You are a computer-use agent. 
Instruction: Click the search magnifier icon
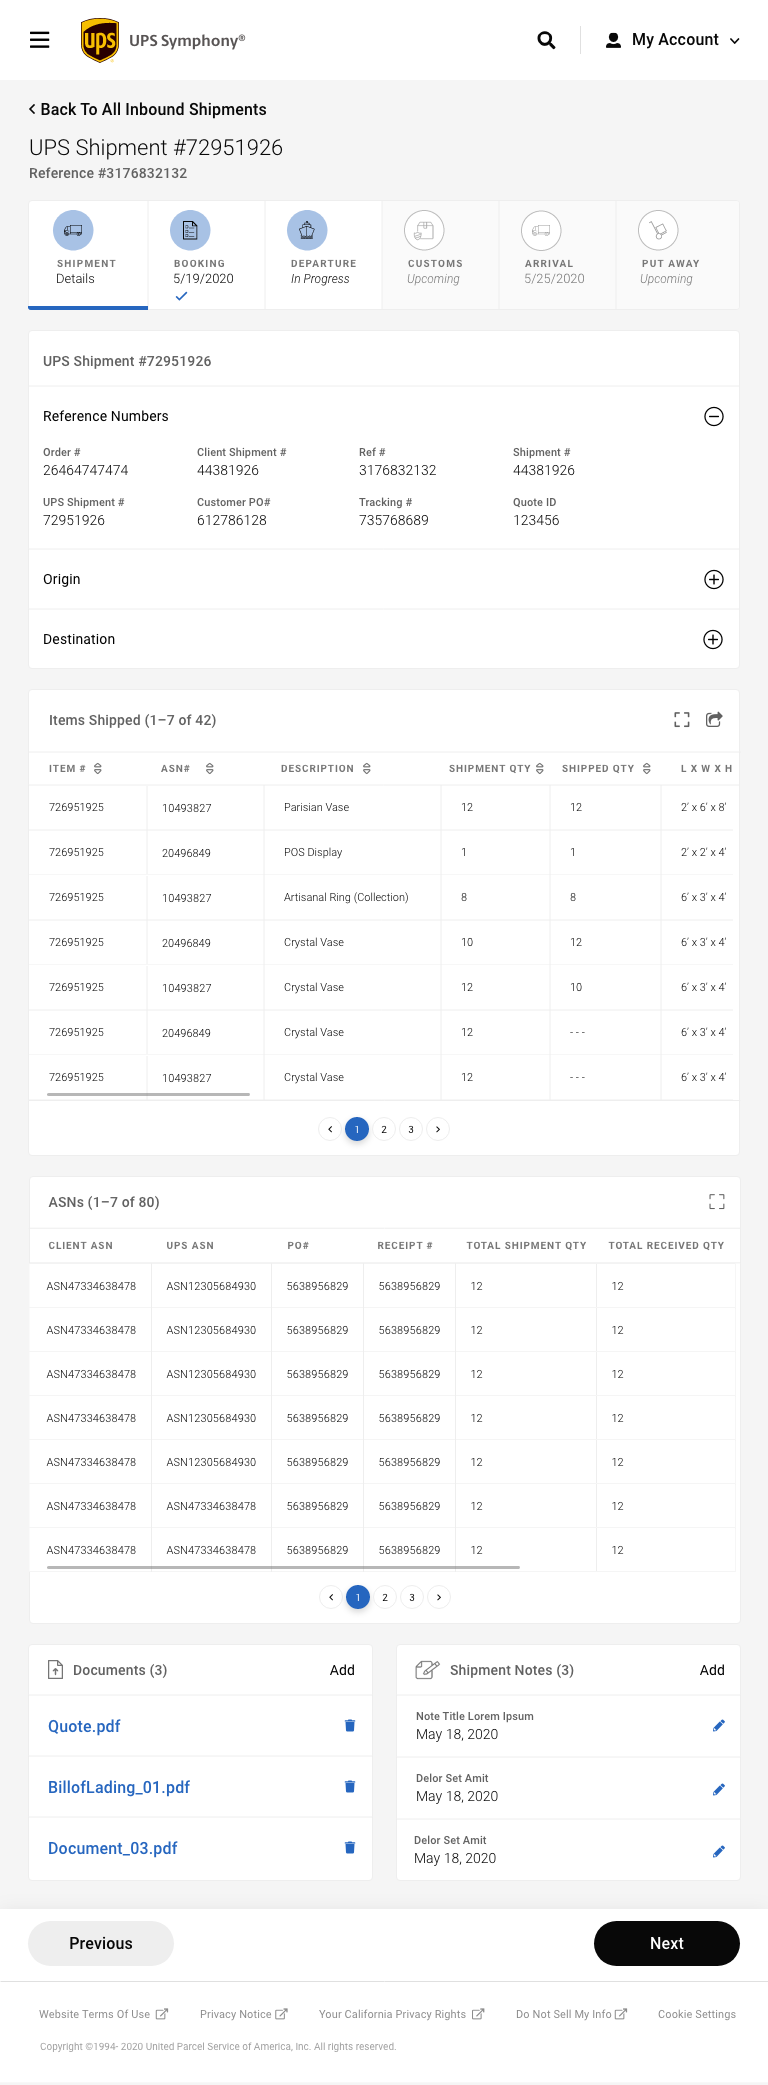click(x=546, y=40)
